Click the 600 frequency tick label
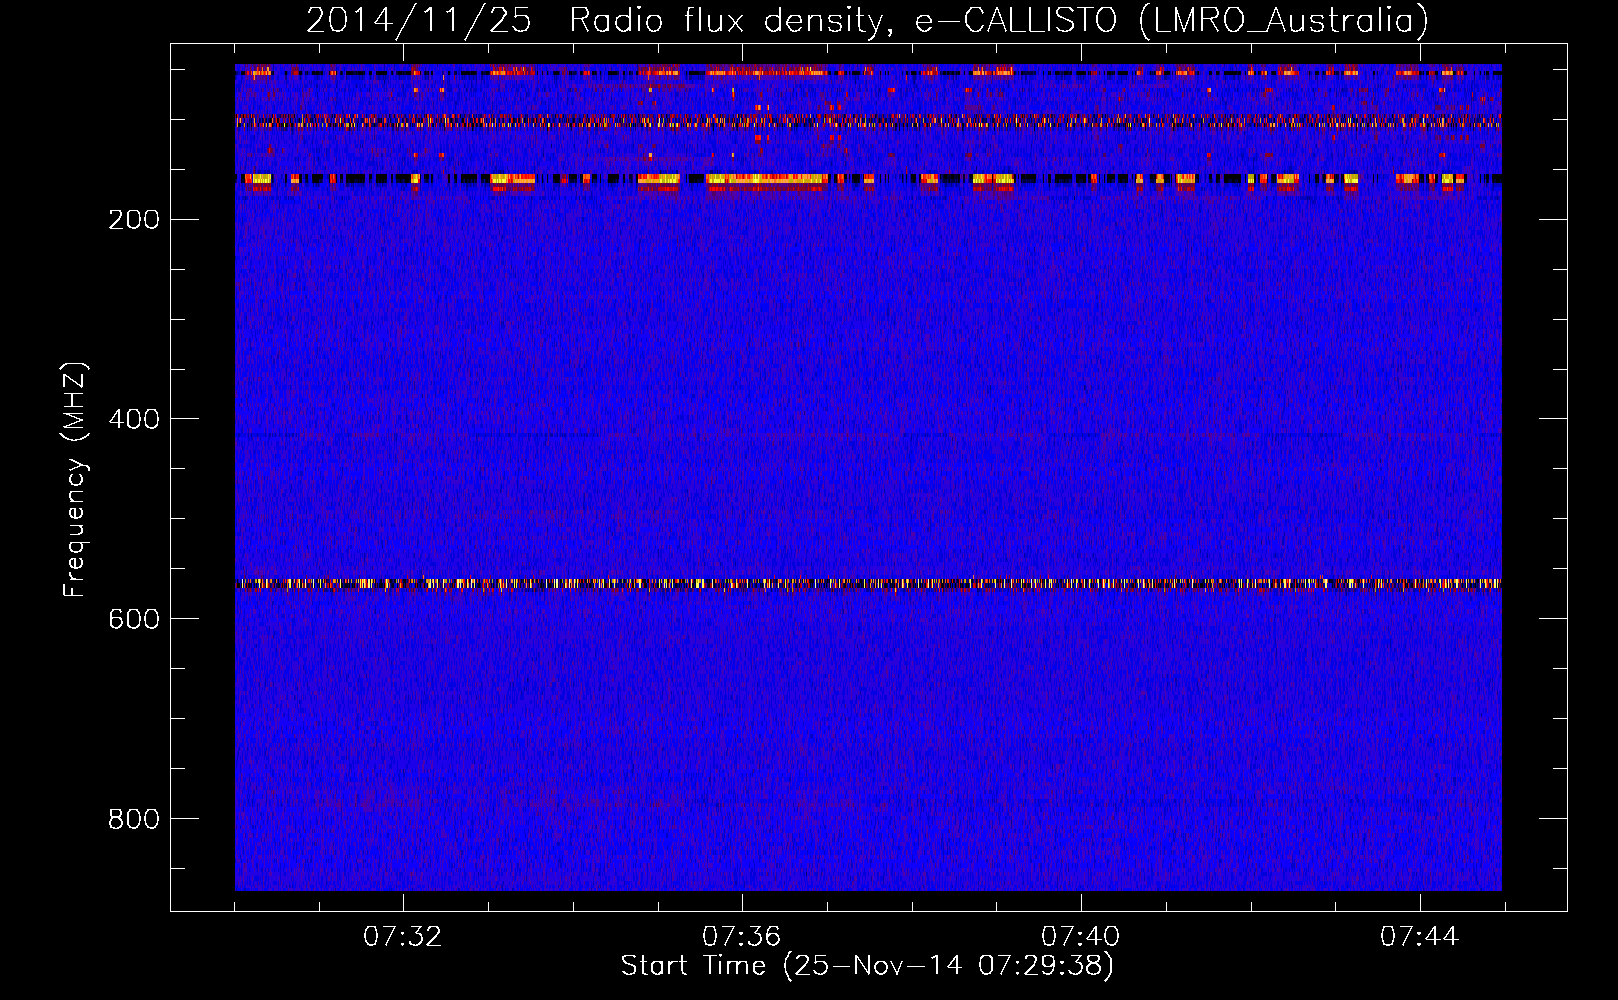1618x1000 pixels. tap(134, 619)
